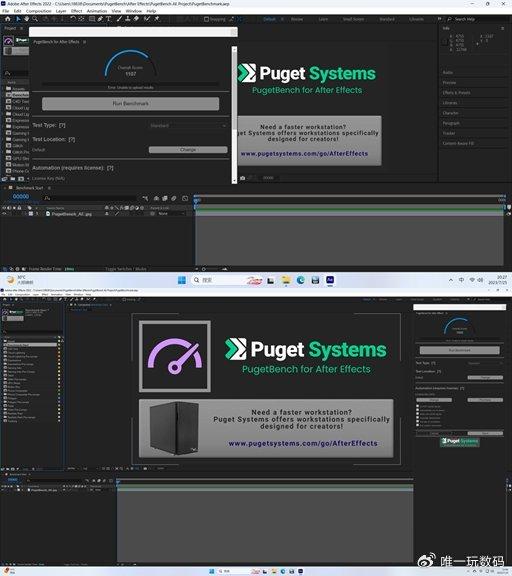Click the small Run Benchmark button in lower window
Viewport: 512px width, 576px height.
pyautogui.click(x=459, y=350)
